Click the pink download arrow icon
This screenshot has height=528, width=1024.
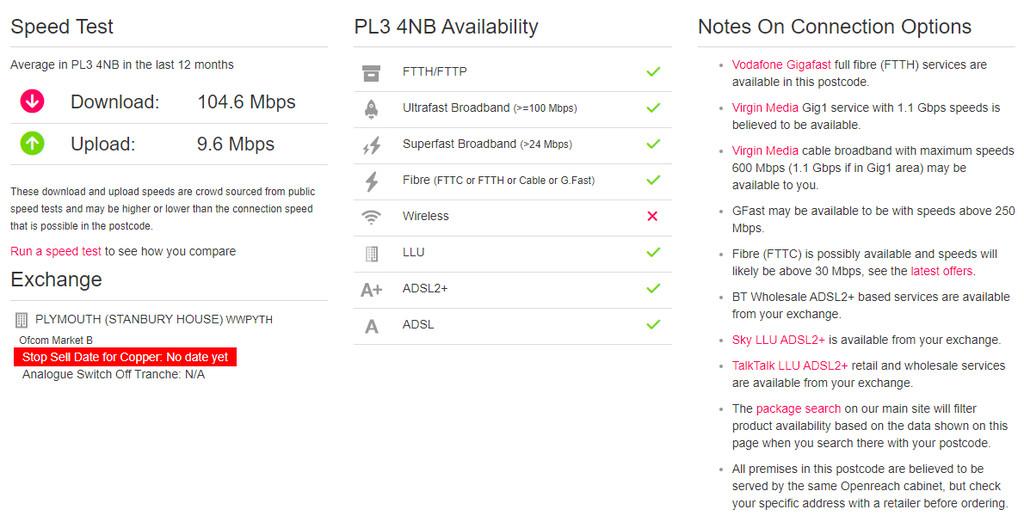tap(32, 101)
